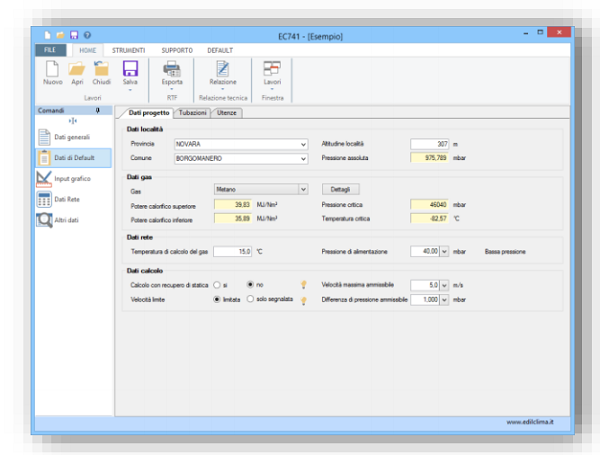
Task: Save the project with the Salva icon
Action: 129,69
